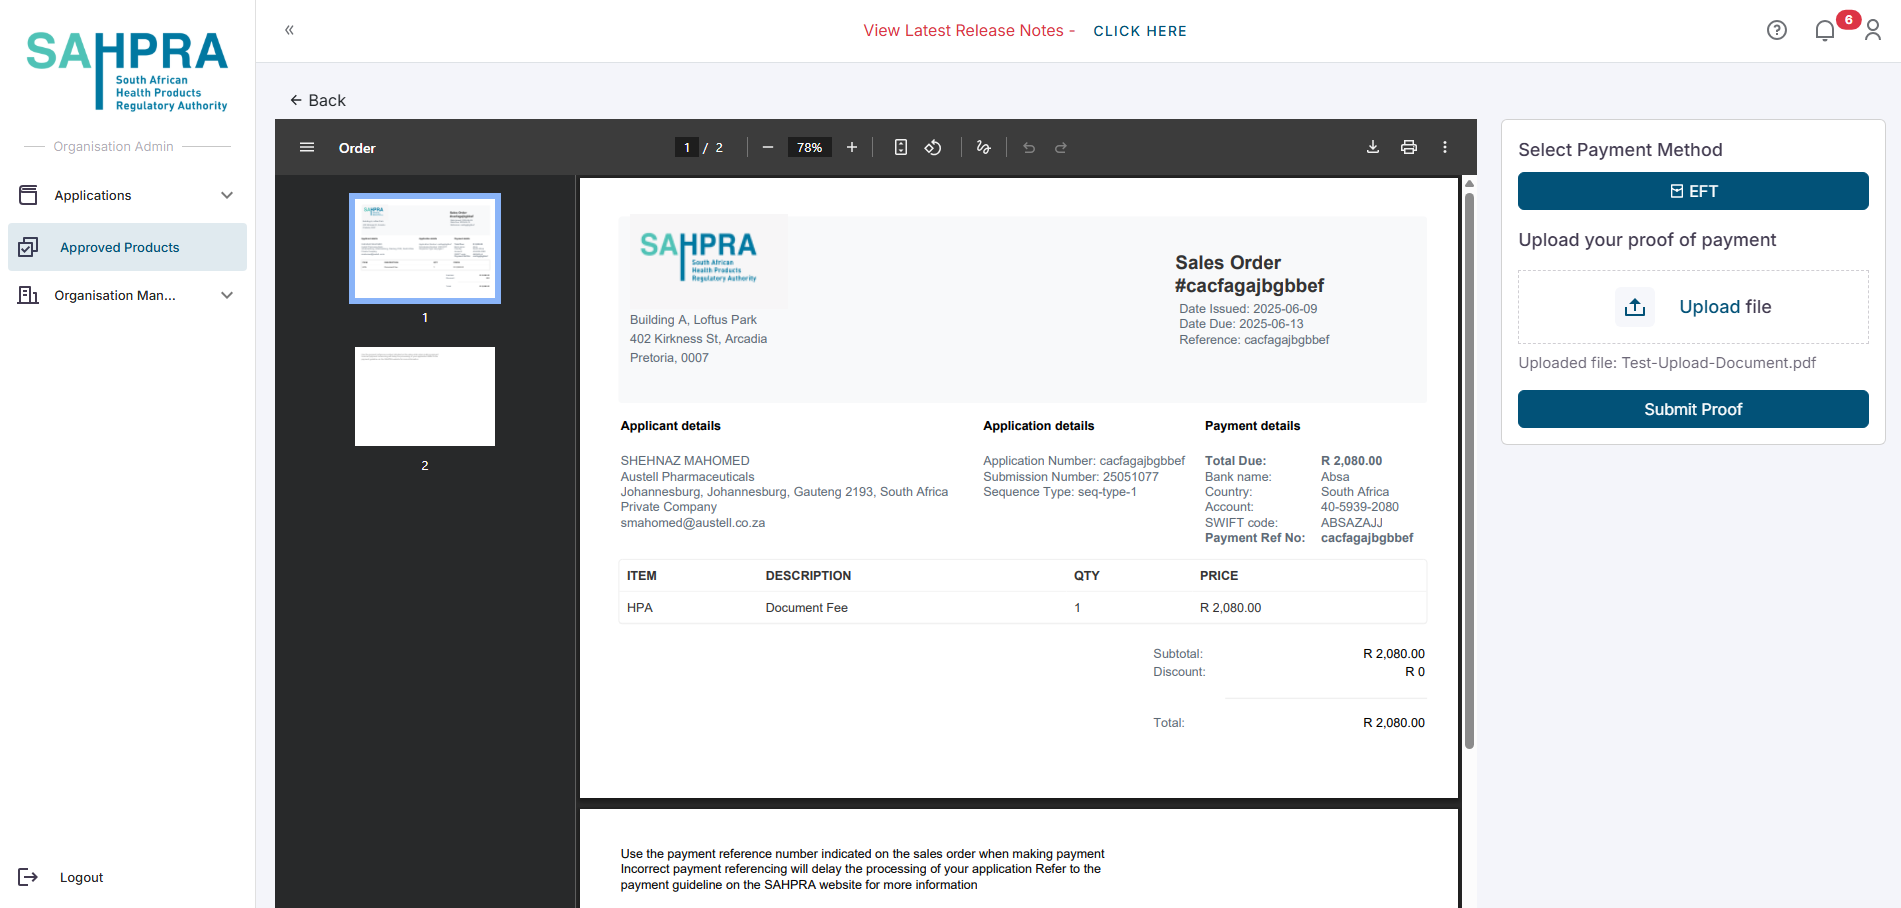Expand the Organisation Man... chevron
The height and width of the screenshot is (908, 1901).
[x=227, y=295]
